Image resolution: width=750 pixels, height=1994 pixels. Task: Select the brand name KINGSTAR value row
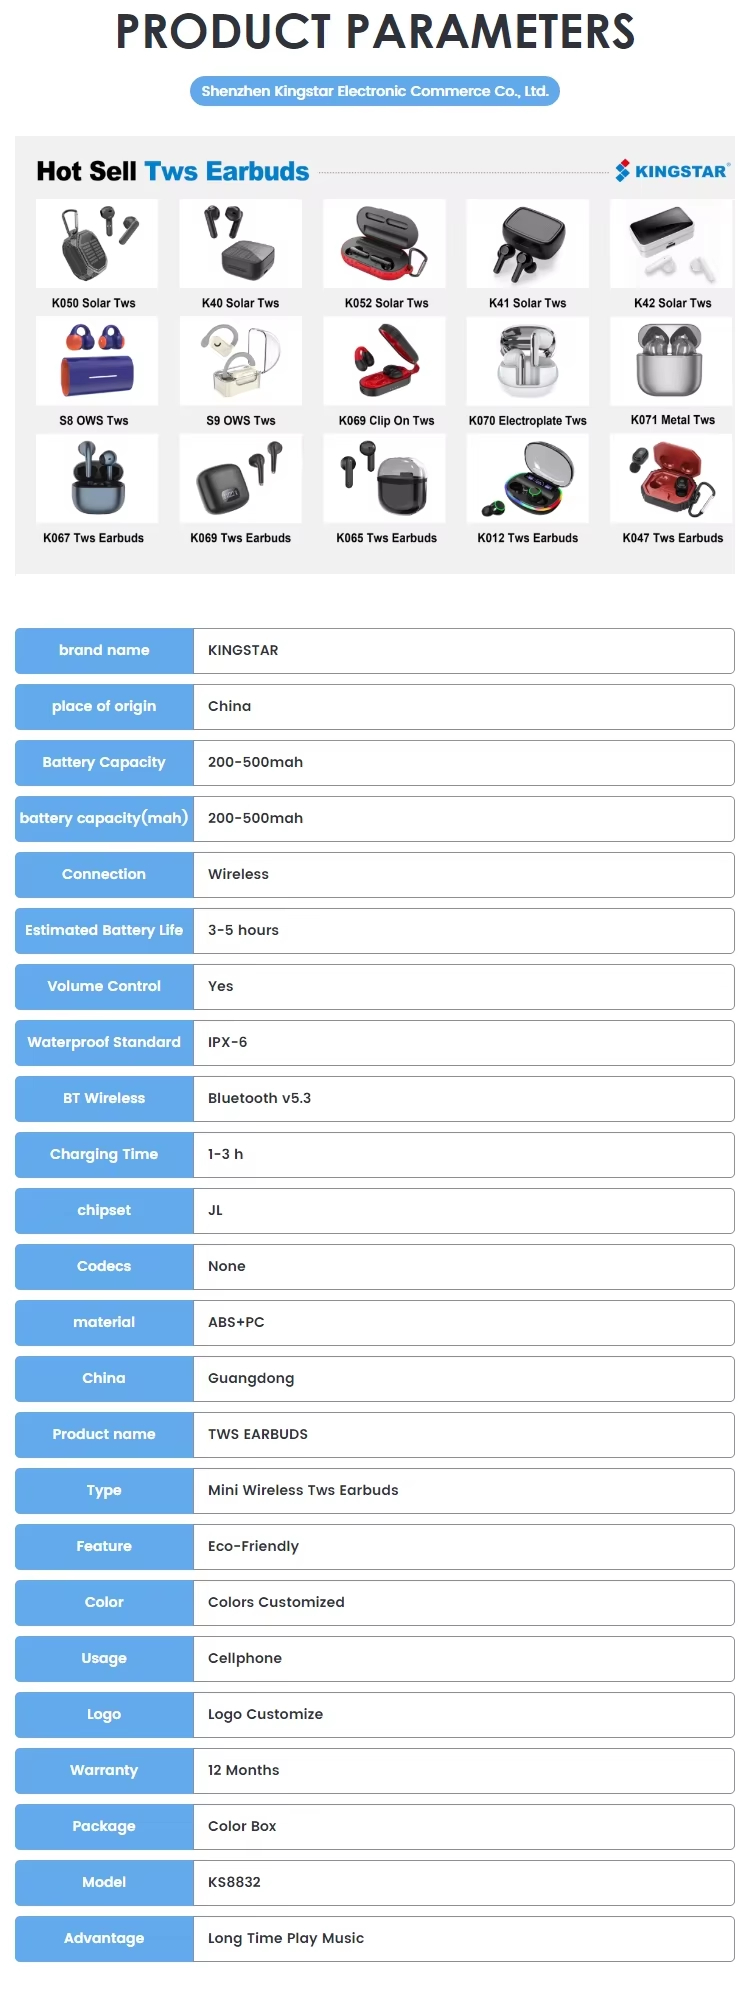click(464, 650)
